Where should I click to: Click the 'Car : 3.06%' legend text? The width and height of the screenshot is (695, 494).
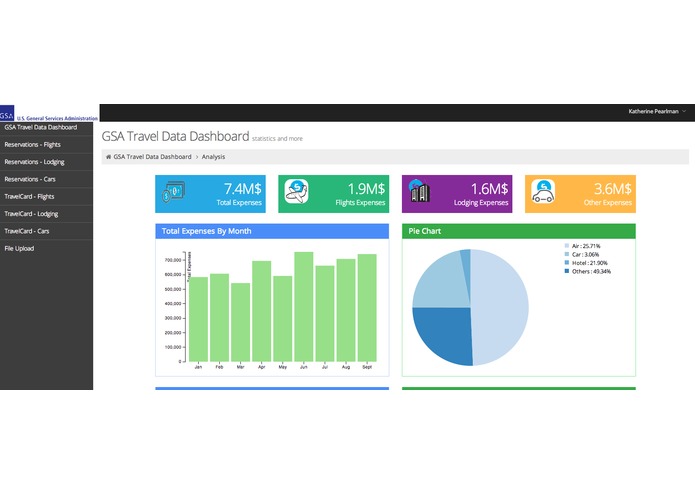(x=586, y=254)
